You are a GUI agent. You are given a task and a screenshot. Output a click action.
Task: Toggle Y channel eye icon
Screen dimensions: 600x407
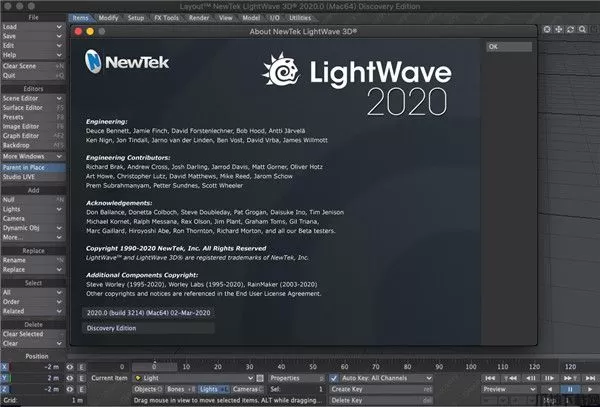point(70,378)
